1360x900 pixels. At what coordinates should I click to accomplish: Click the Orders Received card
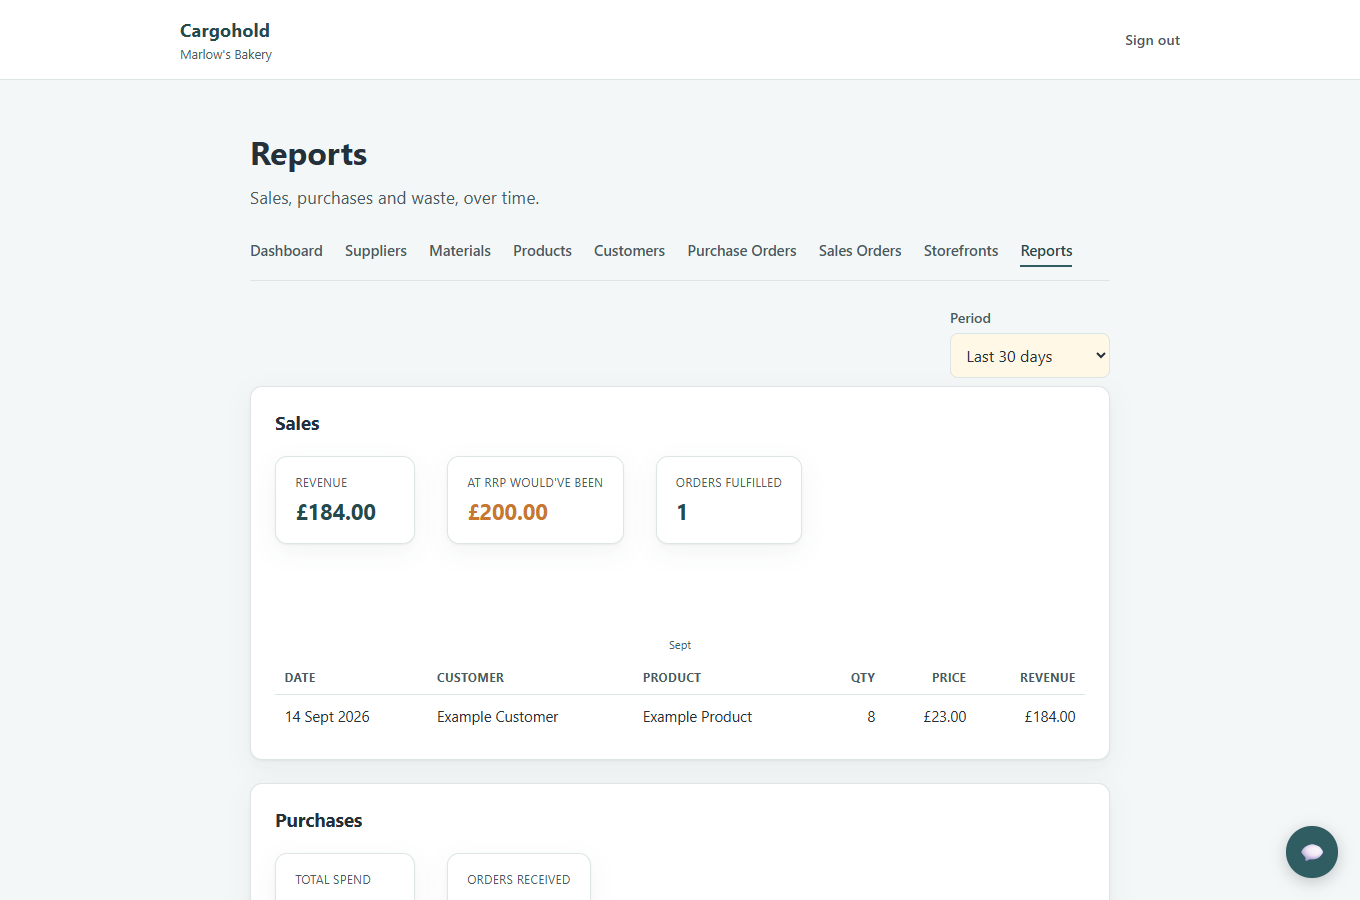coord(519,877)
